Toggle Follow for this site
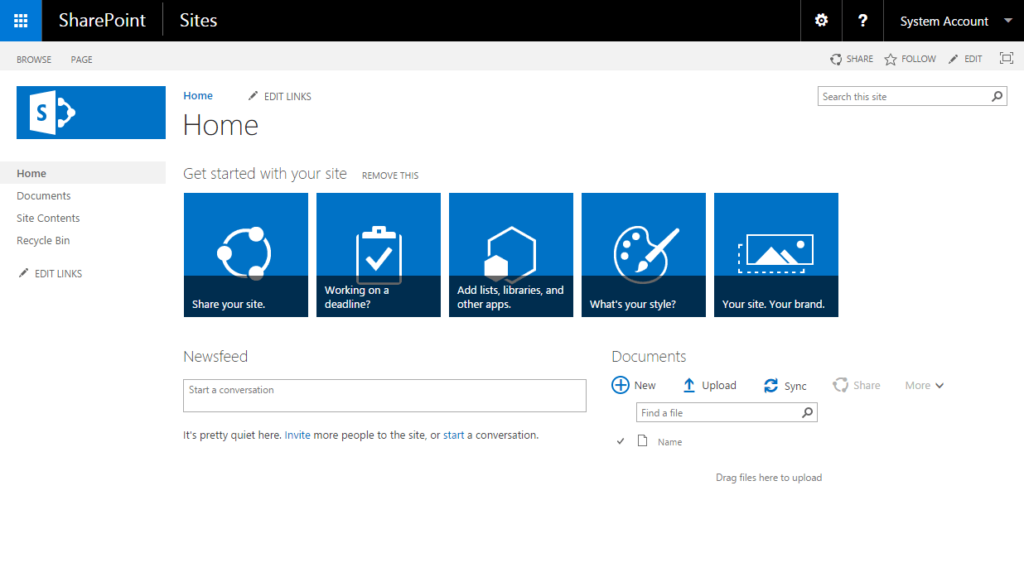Viewport: 1024px width, 577px height. tap(908, 59)
